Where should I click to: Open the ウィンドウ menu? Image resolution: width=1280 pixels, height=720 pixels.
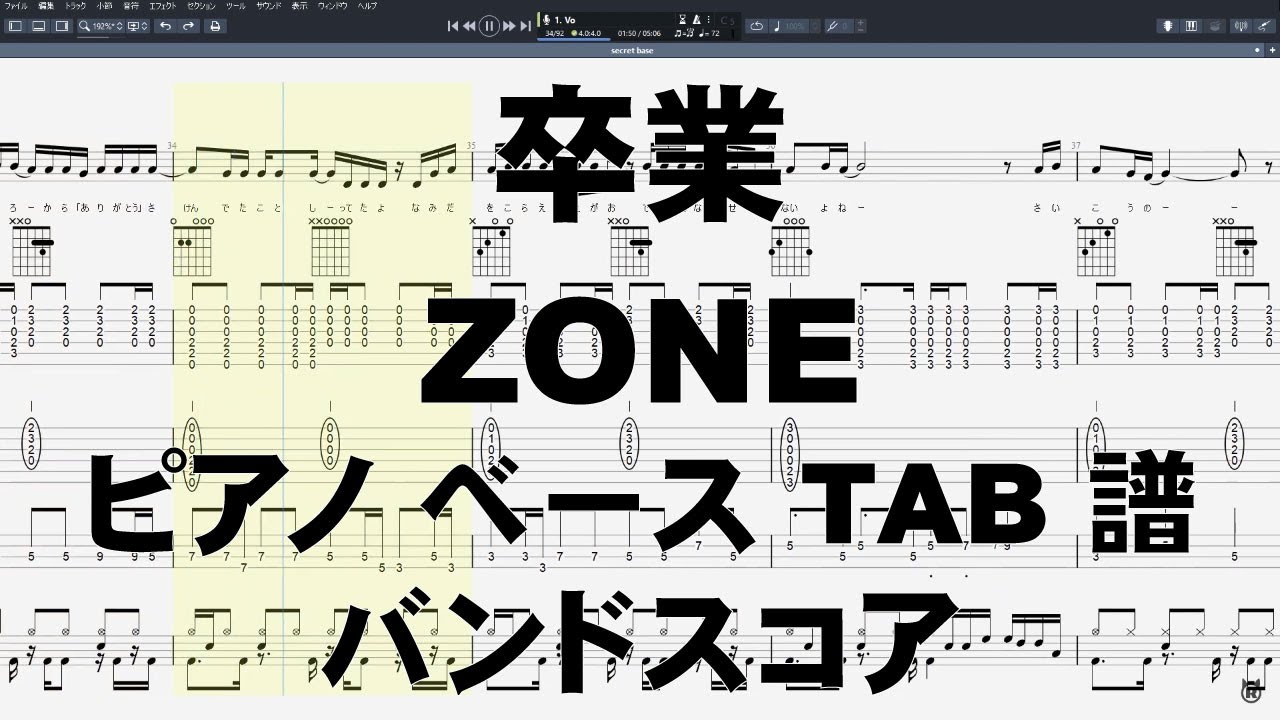[x=333, y=6]
